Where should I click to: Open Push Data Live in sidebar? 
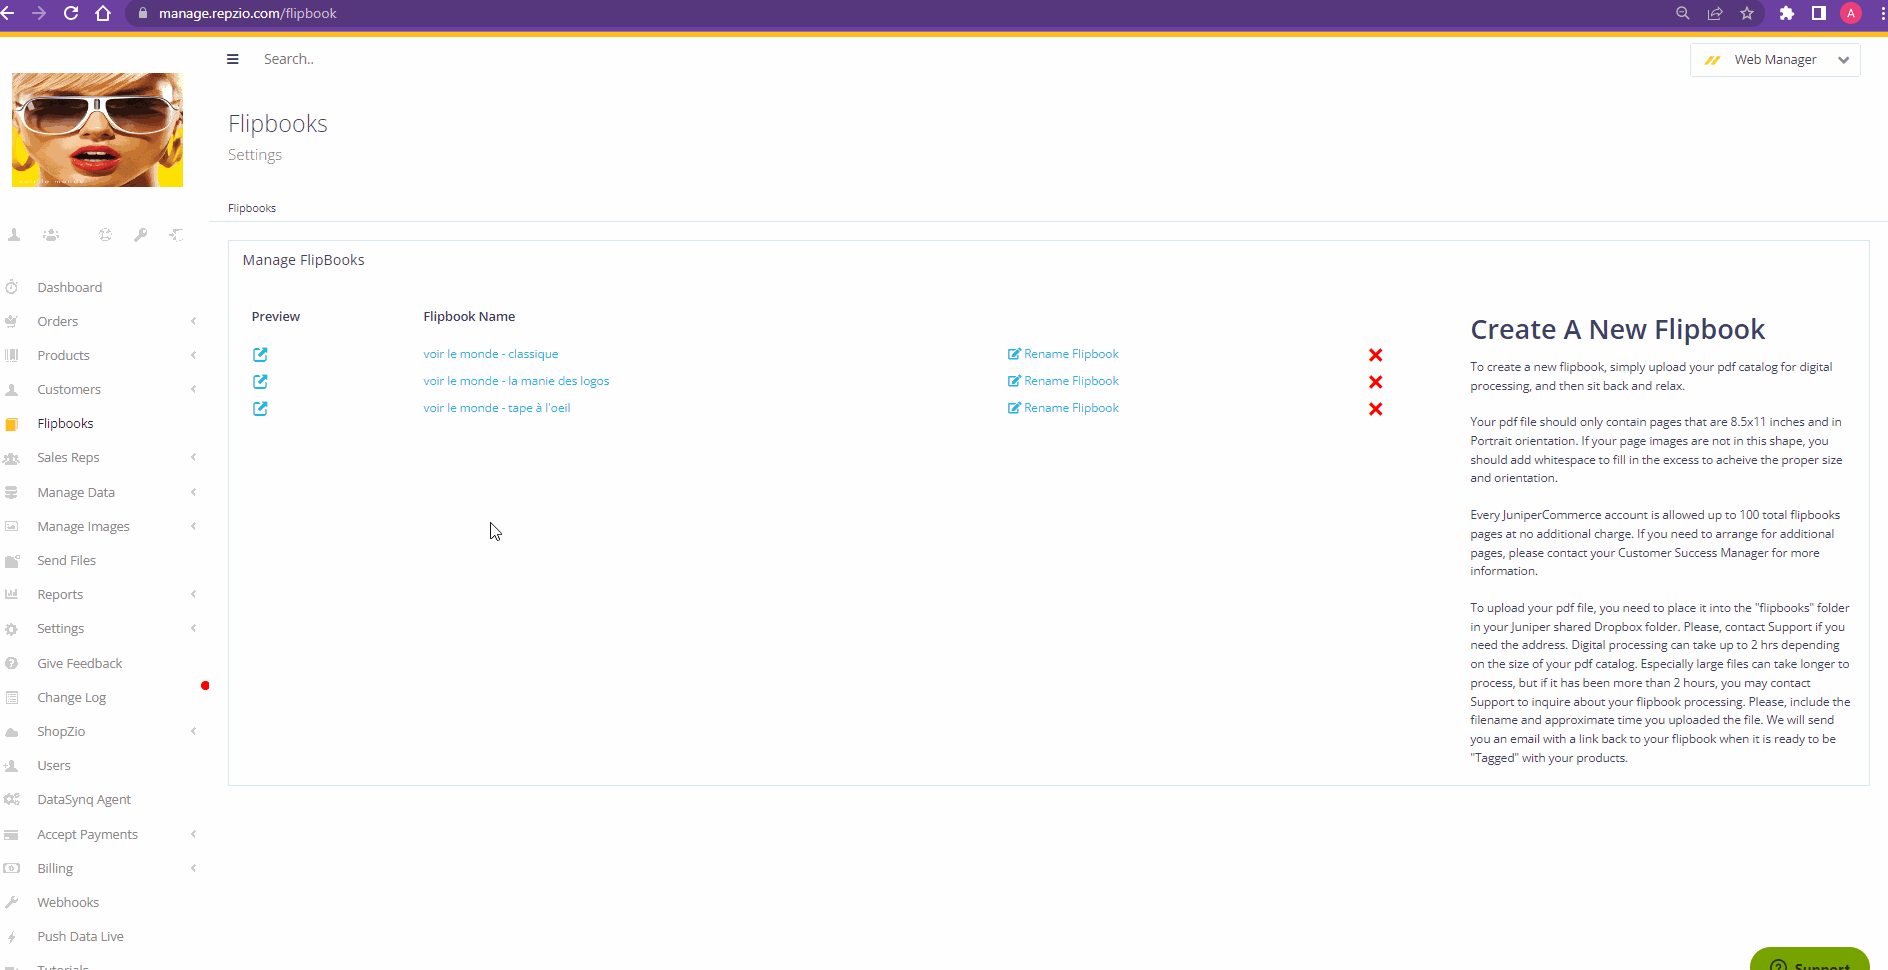click(x=81, y=936)
